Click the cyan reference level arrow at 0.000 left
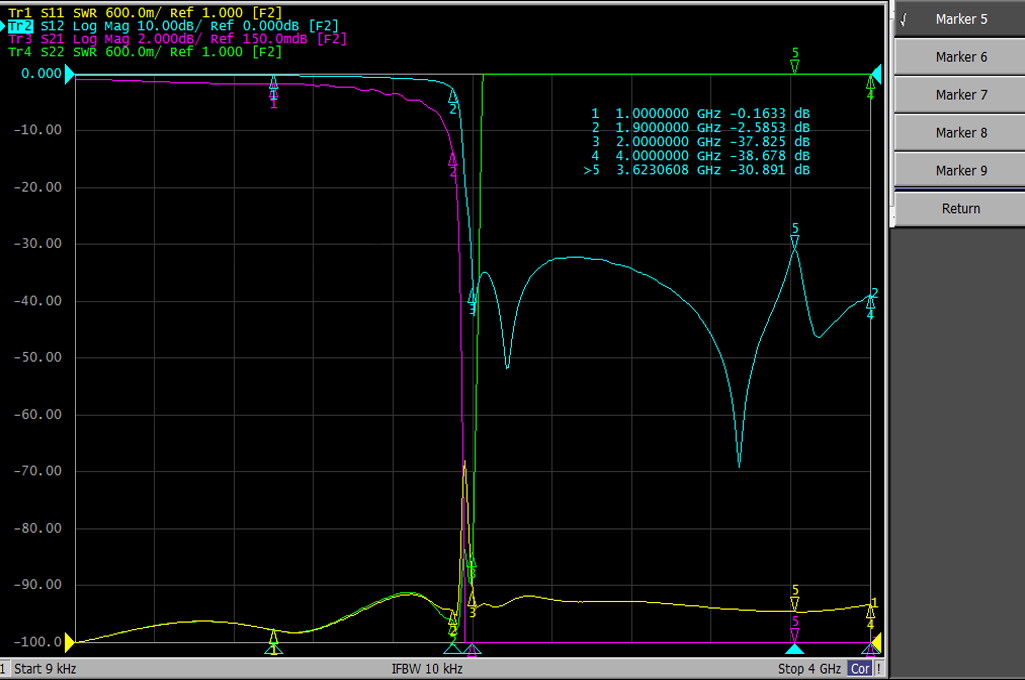This screenshot has width=1025, height=680. point(71,74)
